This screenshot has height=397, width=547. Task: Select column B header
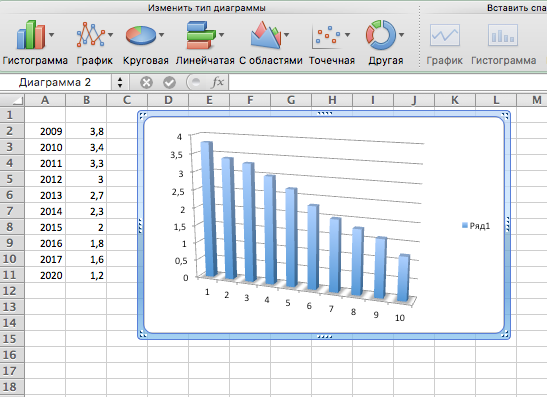[86, 100]
